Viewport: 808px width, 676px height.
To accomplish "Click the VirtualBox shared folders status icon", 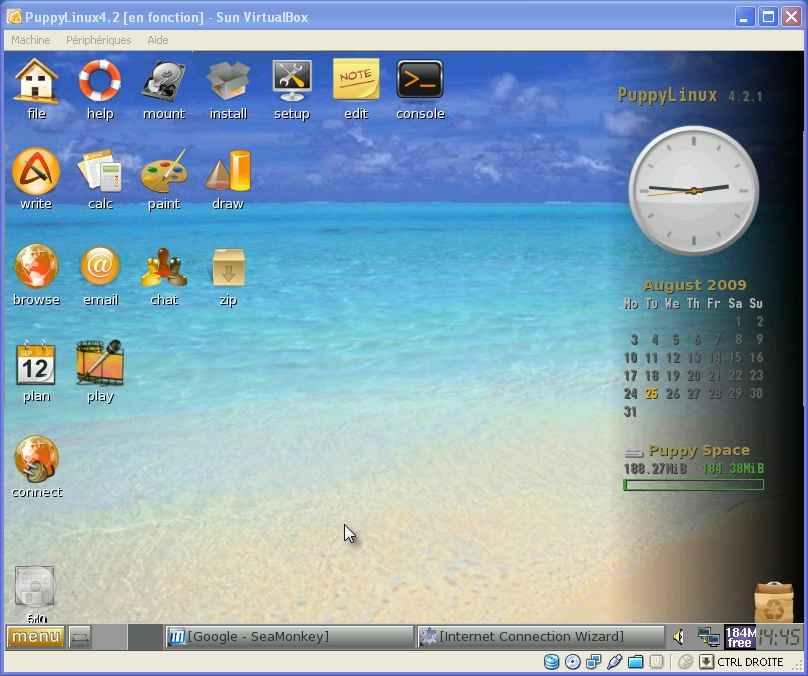I will pos(635,662).
